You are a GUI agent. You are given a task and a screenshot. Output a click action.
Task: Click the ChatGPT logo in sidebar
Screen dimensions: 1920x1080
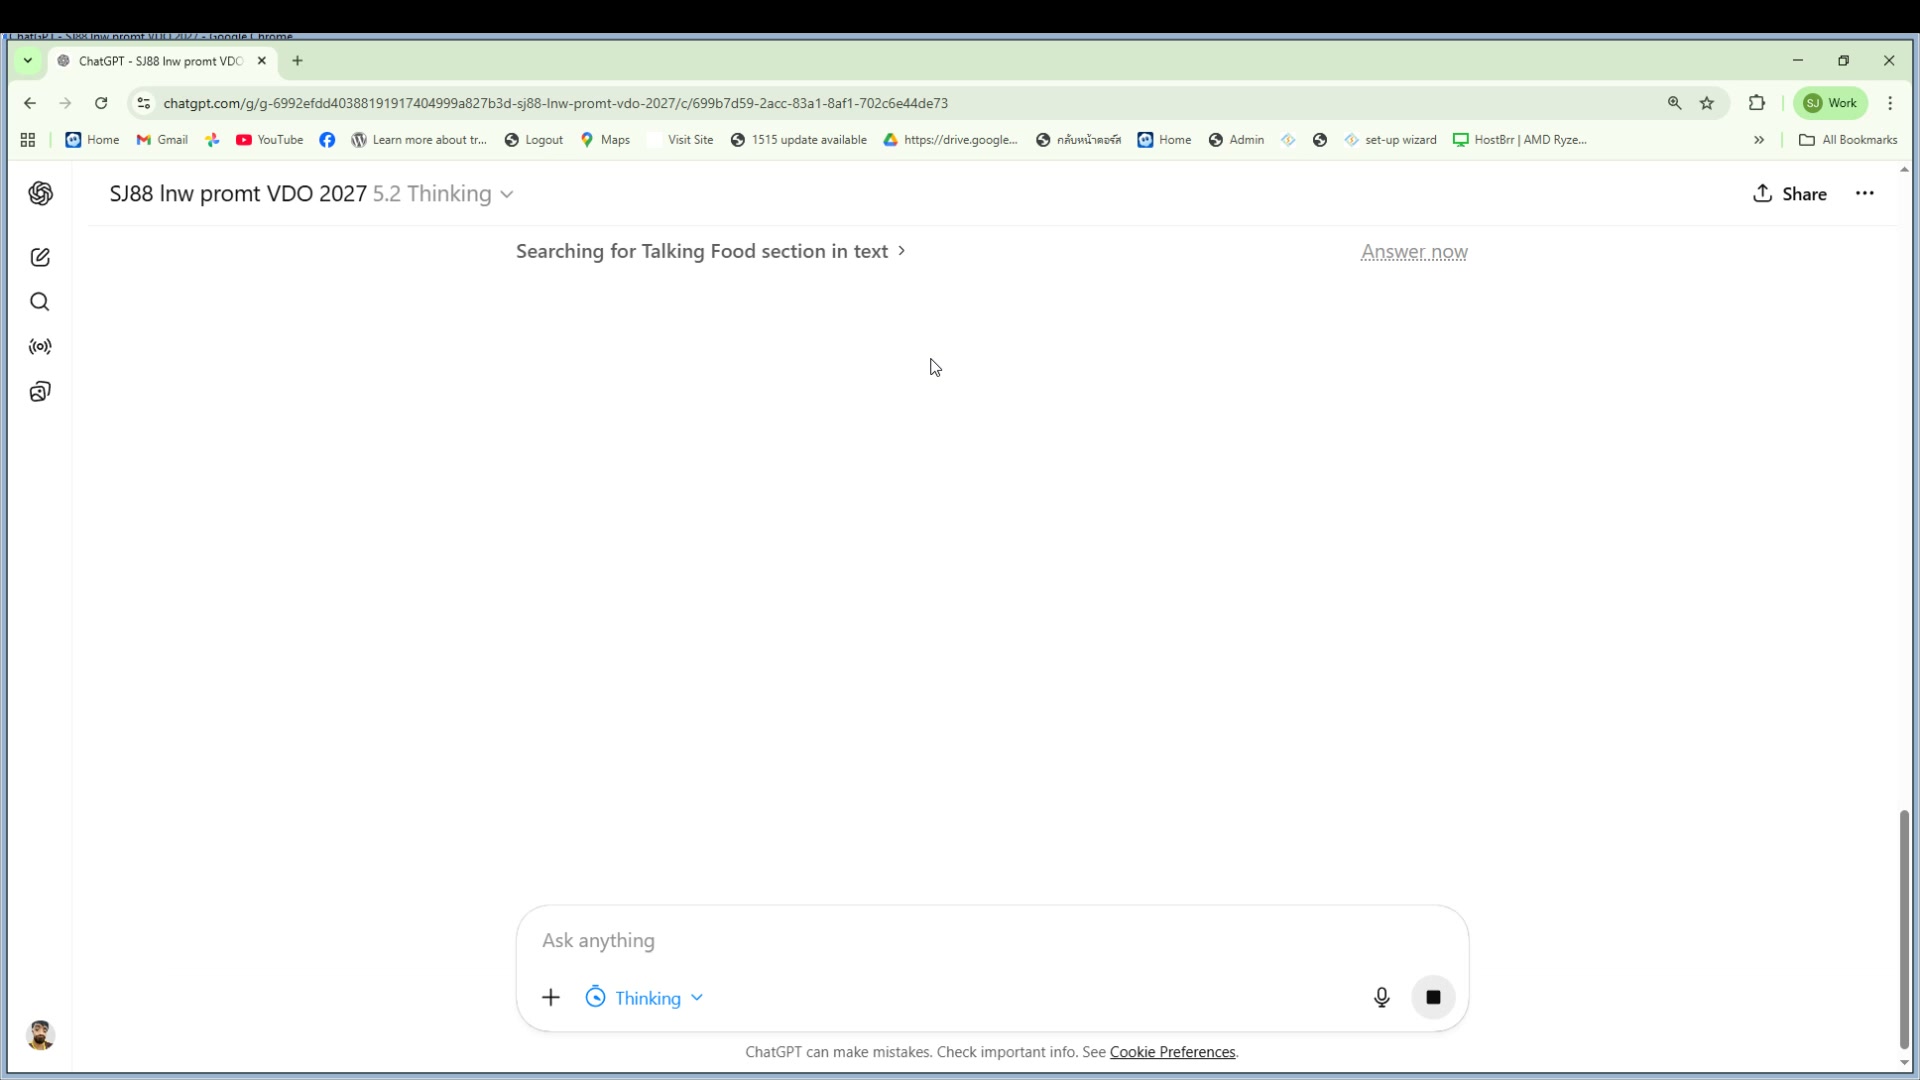point(40,194)
